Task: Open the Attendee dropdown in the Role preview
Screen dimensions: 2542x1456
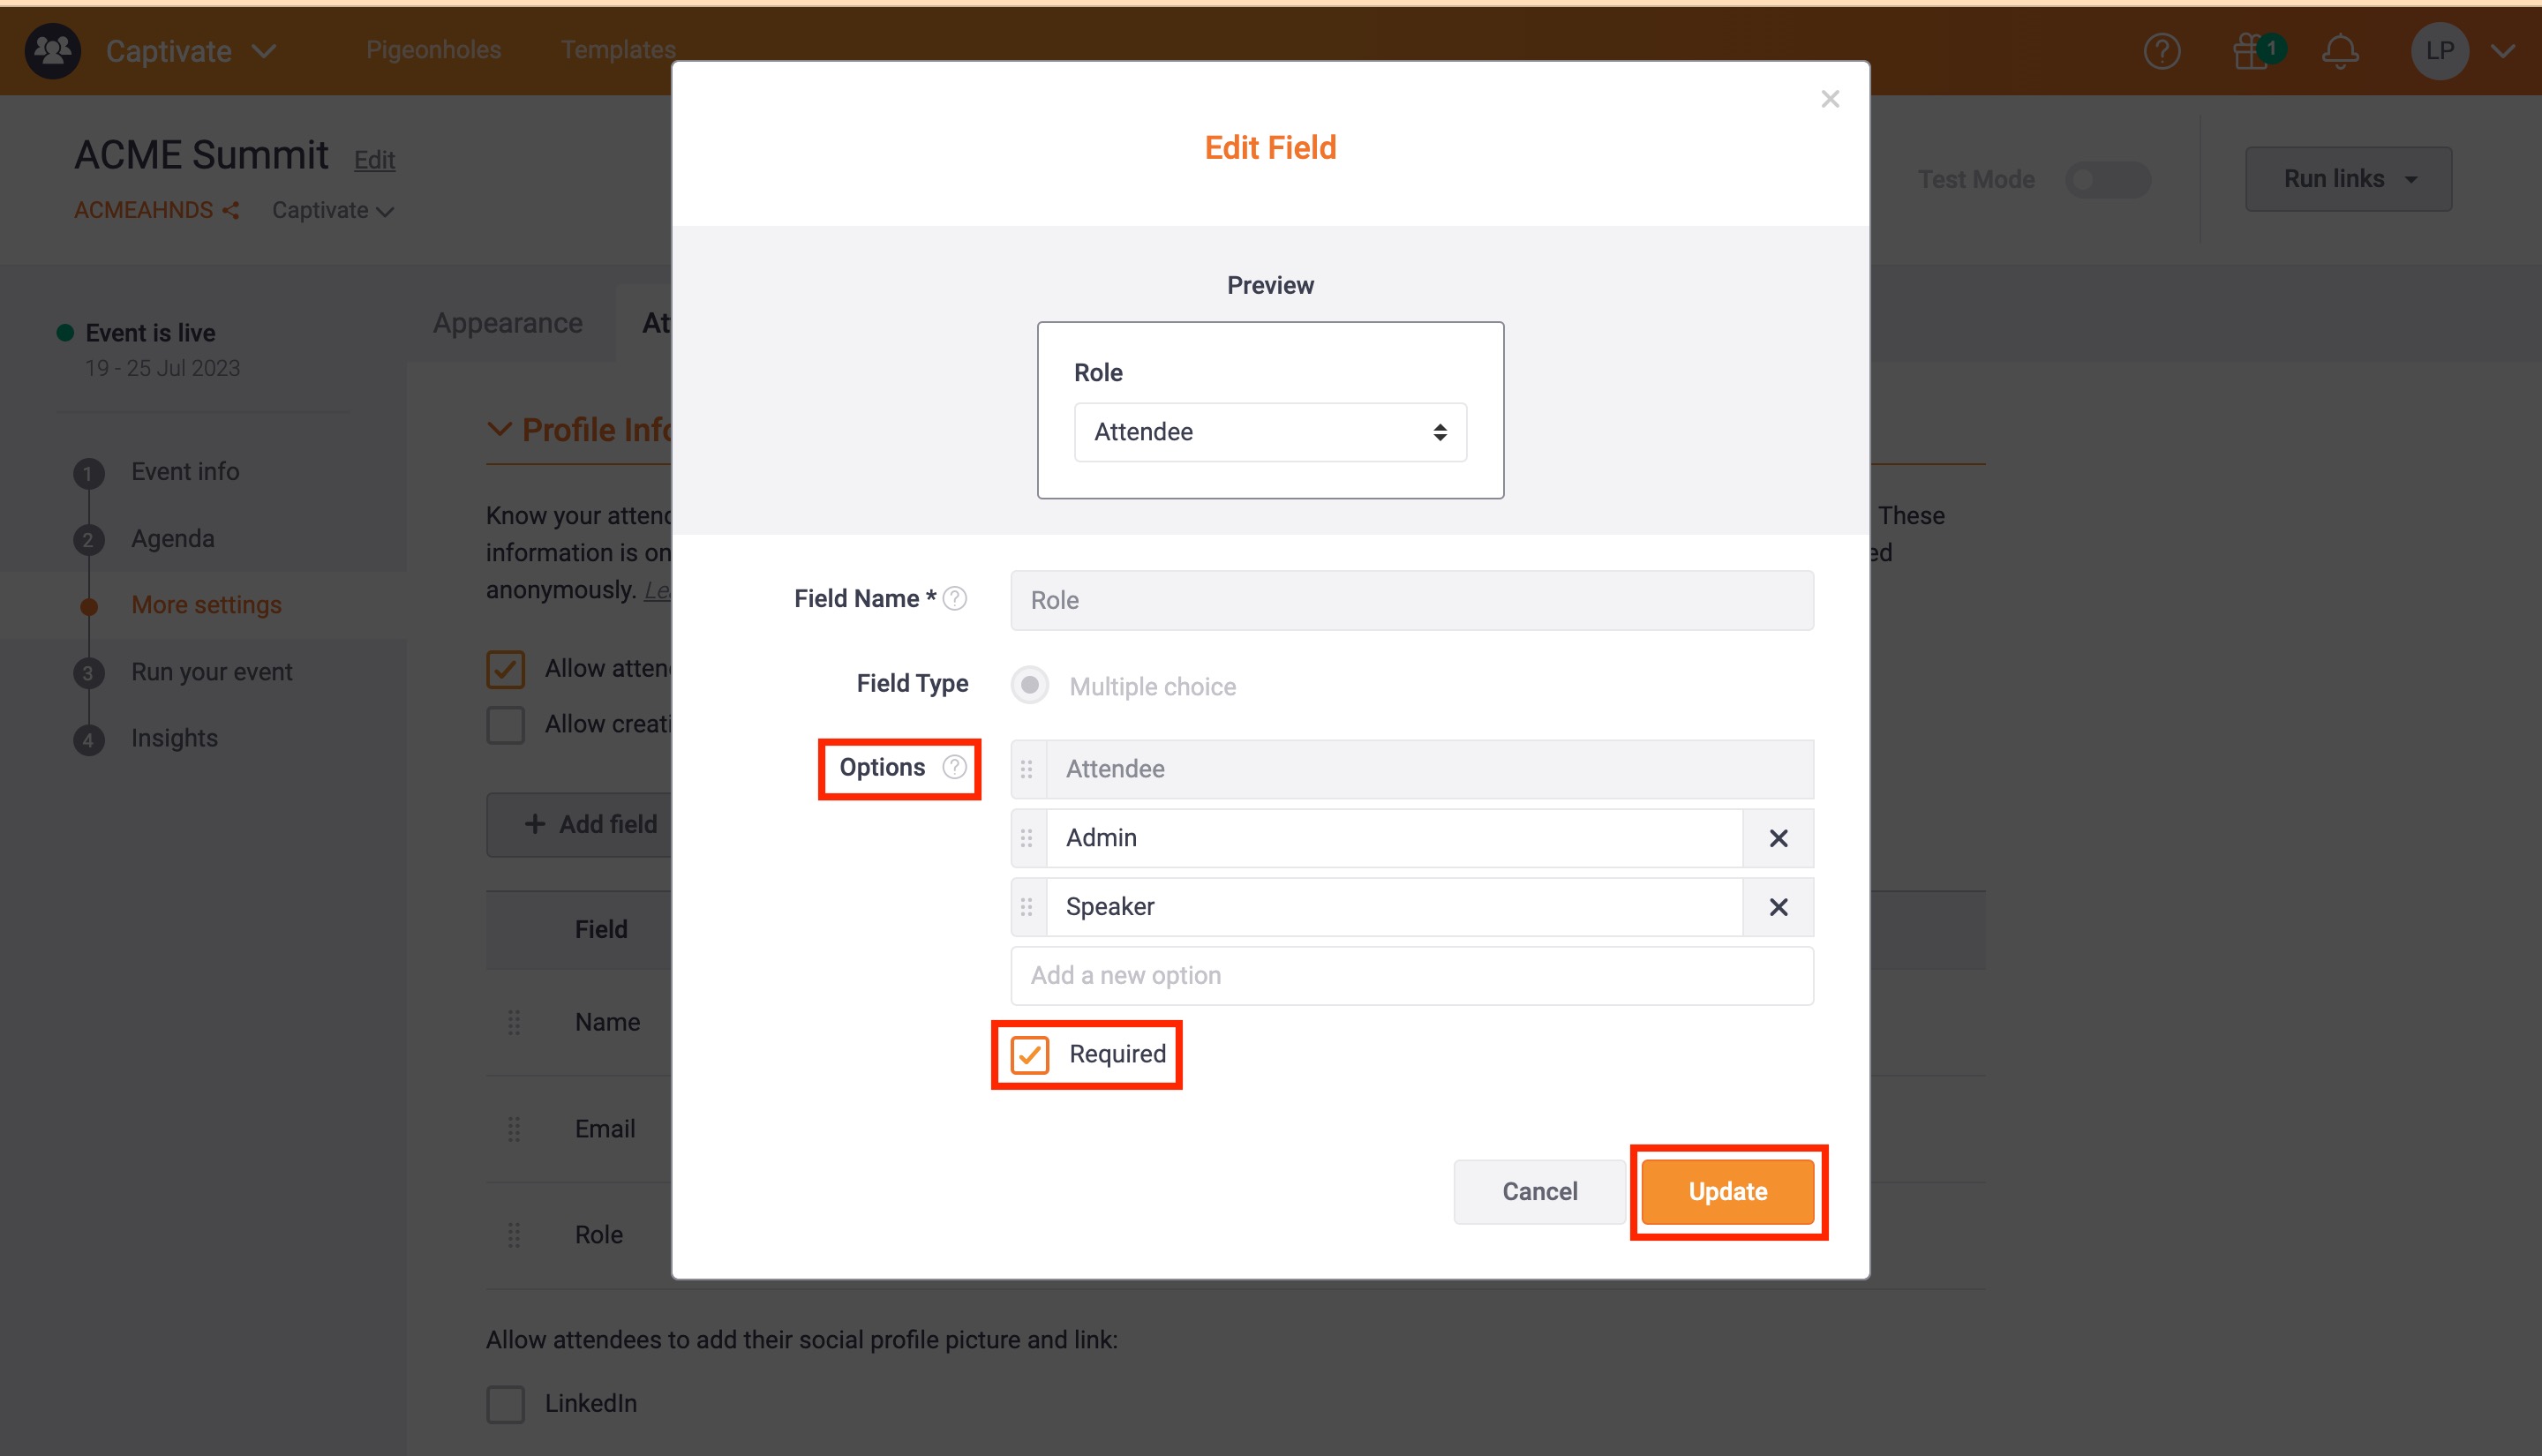Action: [x=1270, y=432]
